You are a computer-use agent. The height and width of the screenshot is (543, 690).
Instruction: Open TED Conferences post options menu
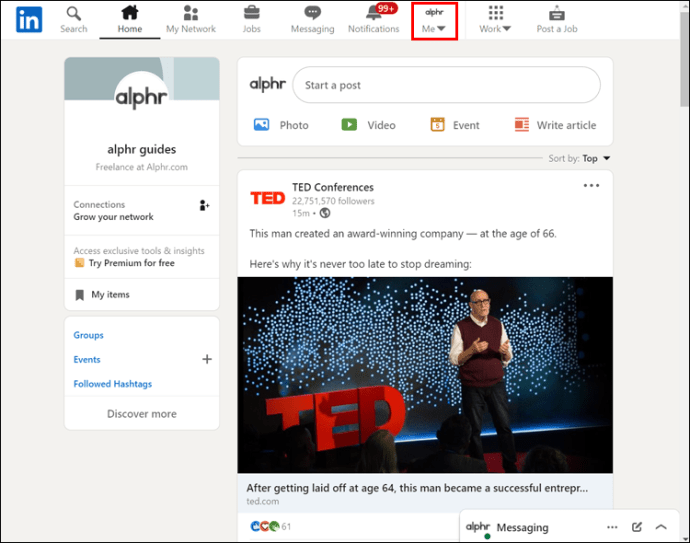coord(591,185)
